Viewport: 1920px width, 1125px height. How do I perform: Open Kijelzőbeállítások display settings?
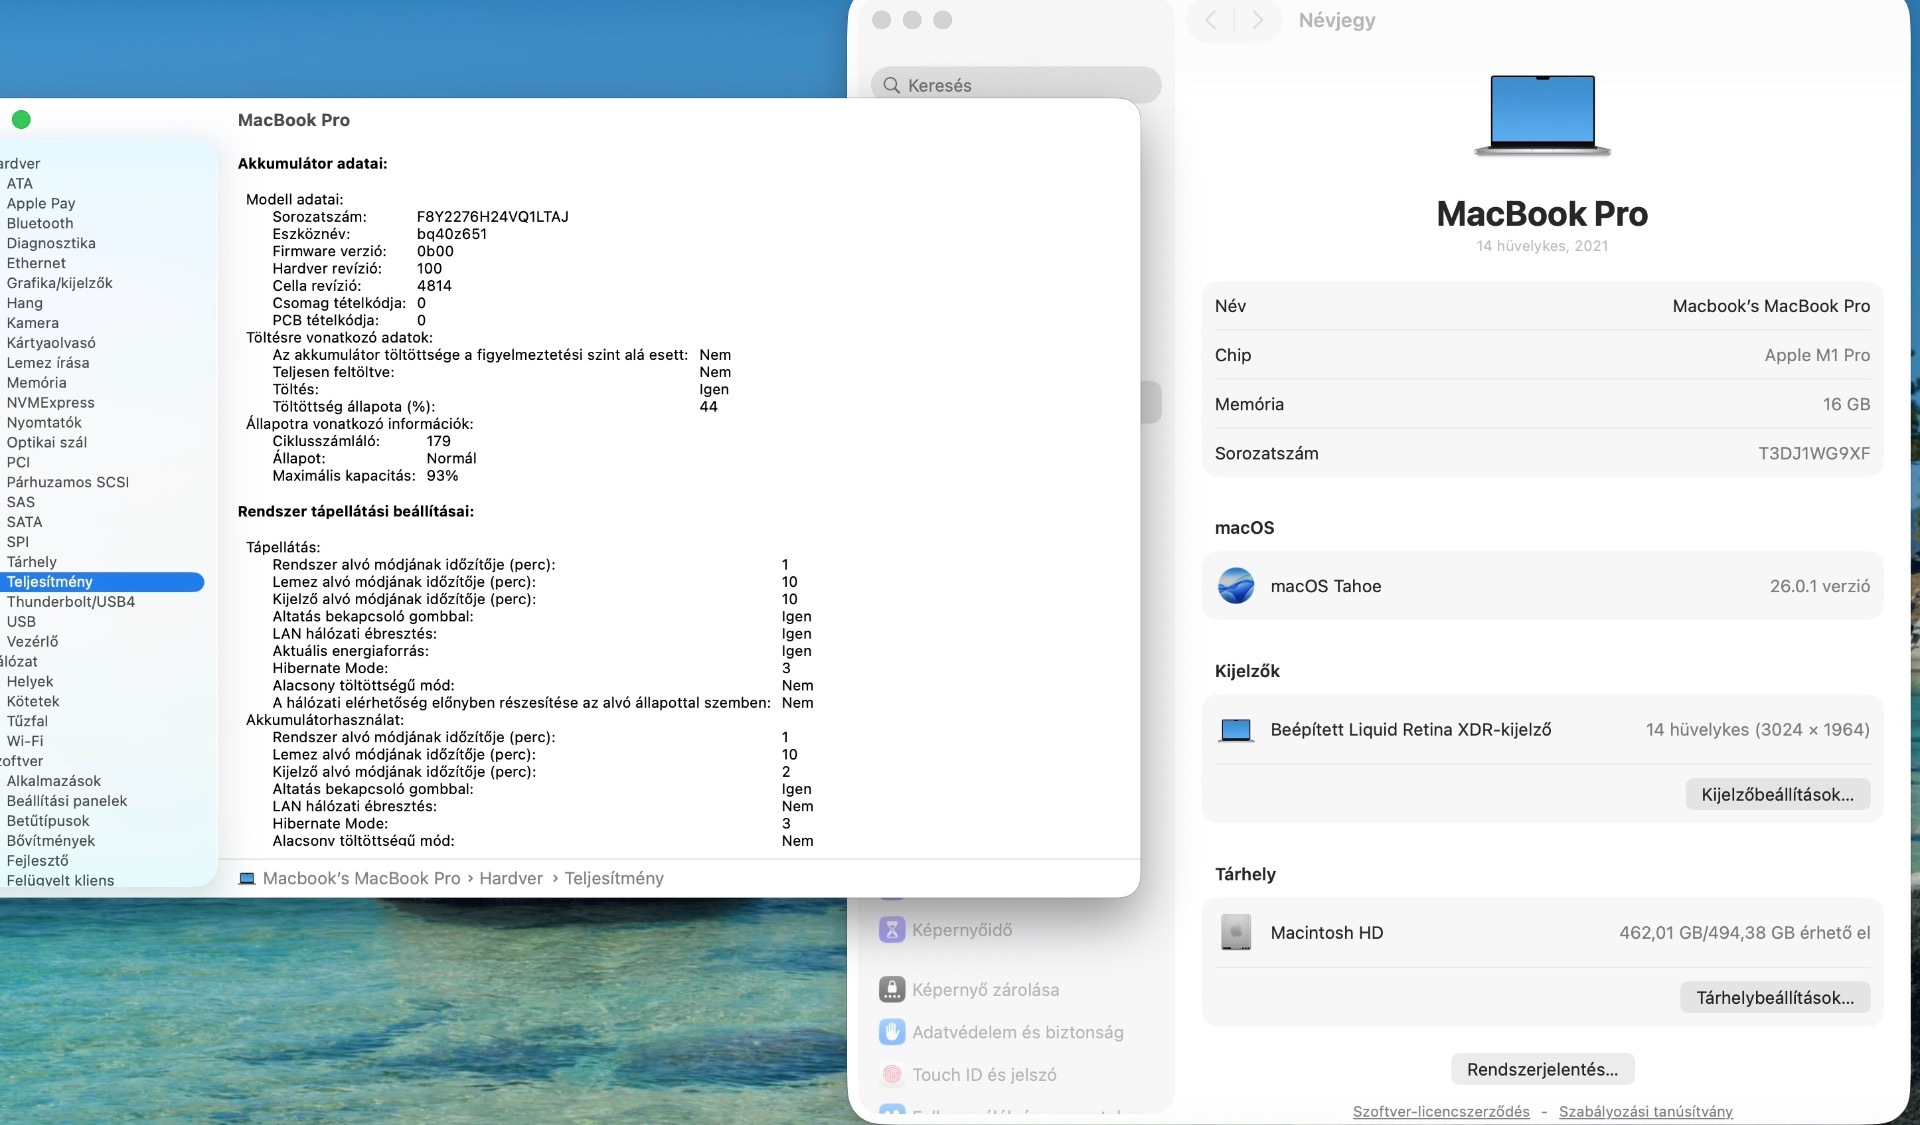coord(1777,795)
